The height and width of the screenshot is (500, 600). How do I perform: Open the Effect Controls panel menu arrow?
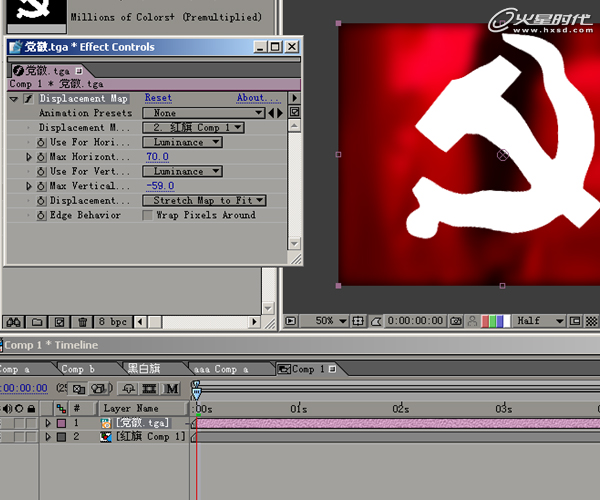tap(294, 98)
